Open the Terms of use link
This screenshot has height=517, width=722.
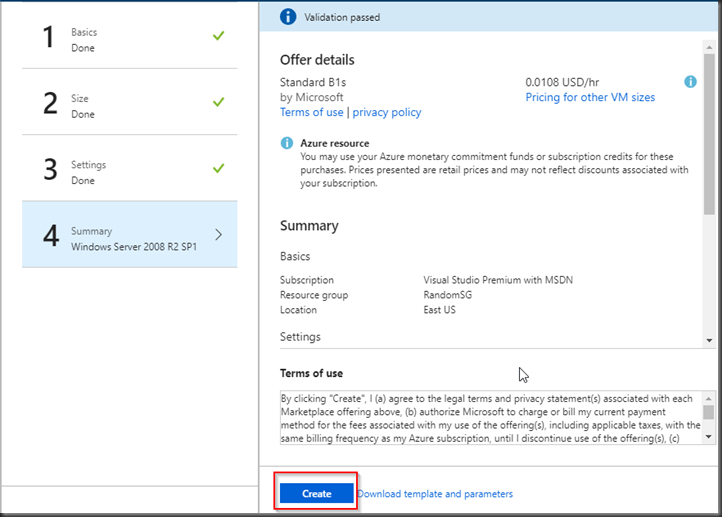[x=312, y=113]
